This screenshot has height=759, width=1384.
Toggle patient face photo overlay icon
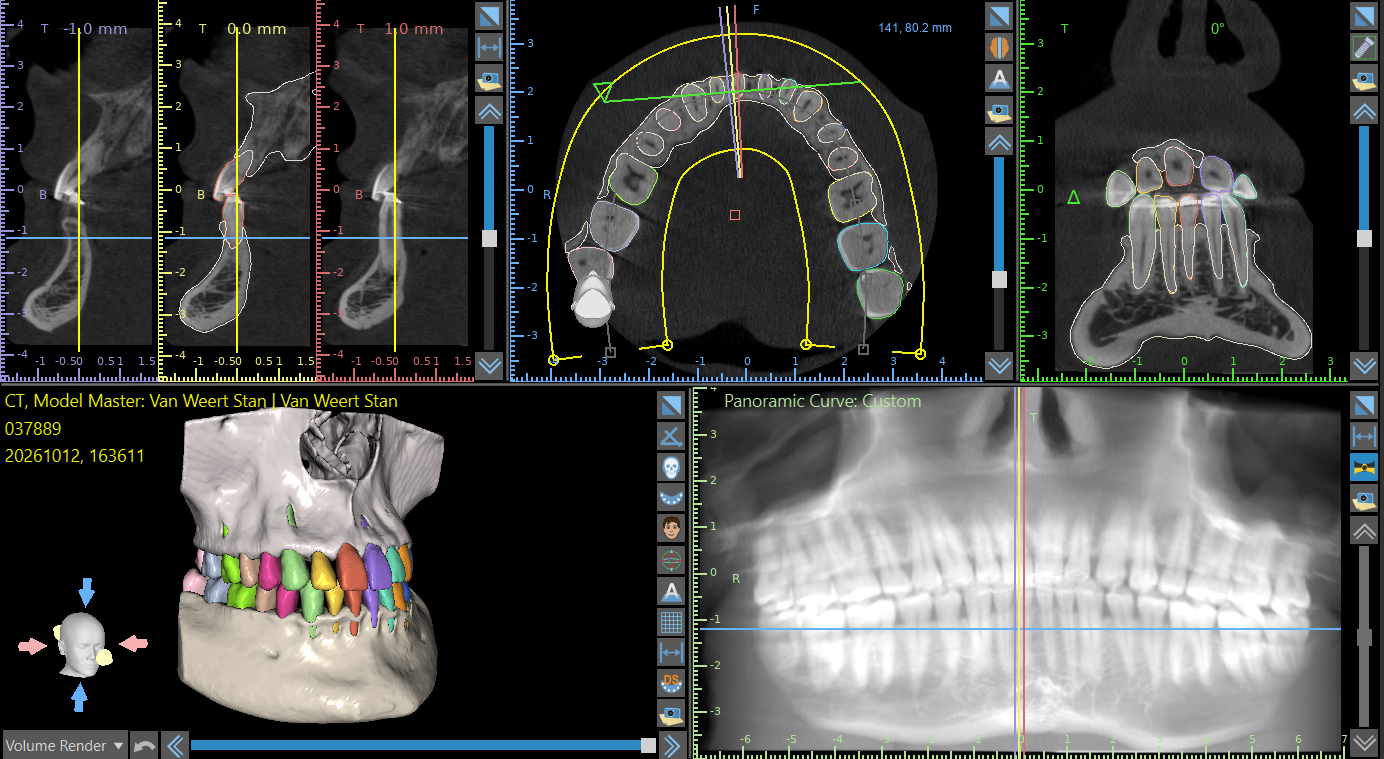click(x=671, y=528)
